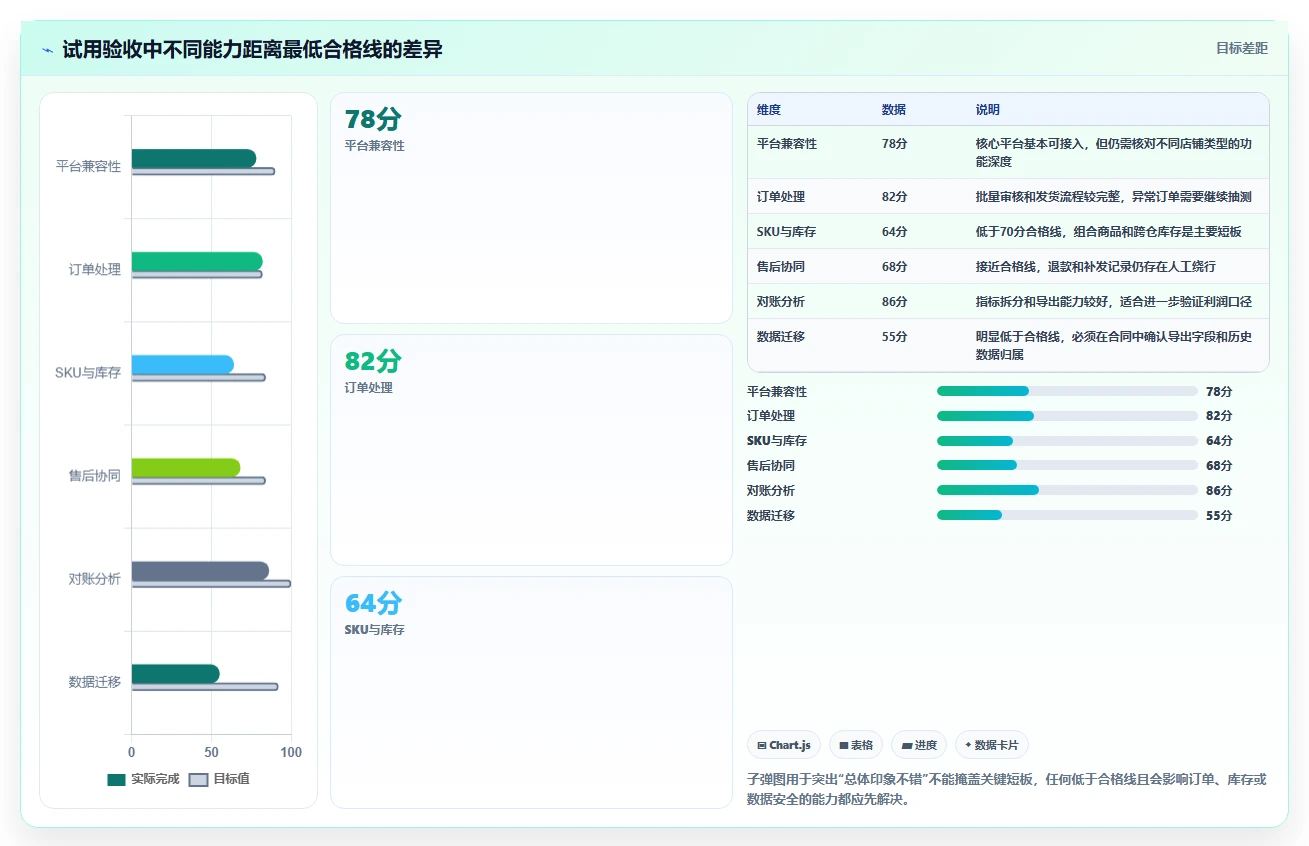Click the 55分 value in table
The width and height of the screenshot is (1309, 846).
tap(895, 337)
